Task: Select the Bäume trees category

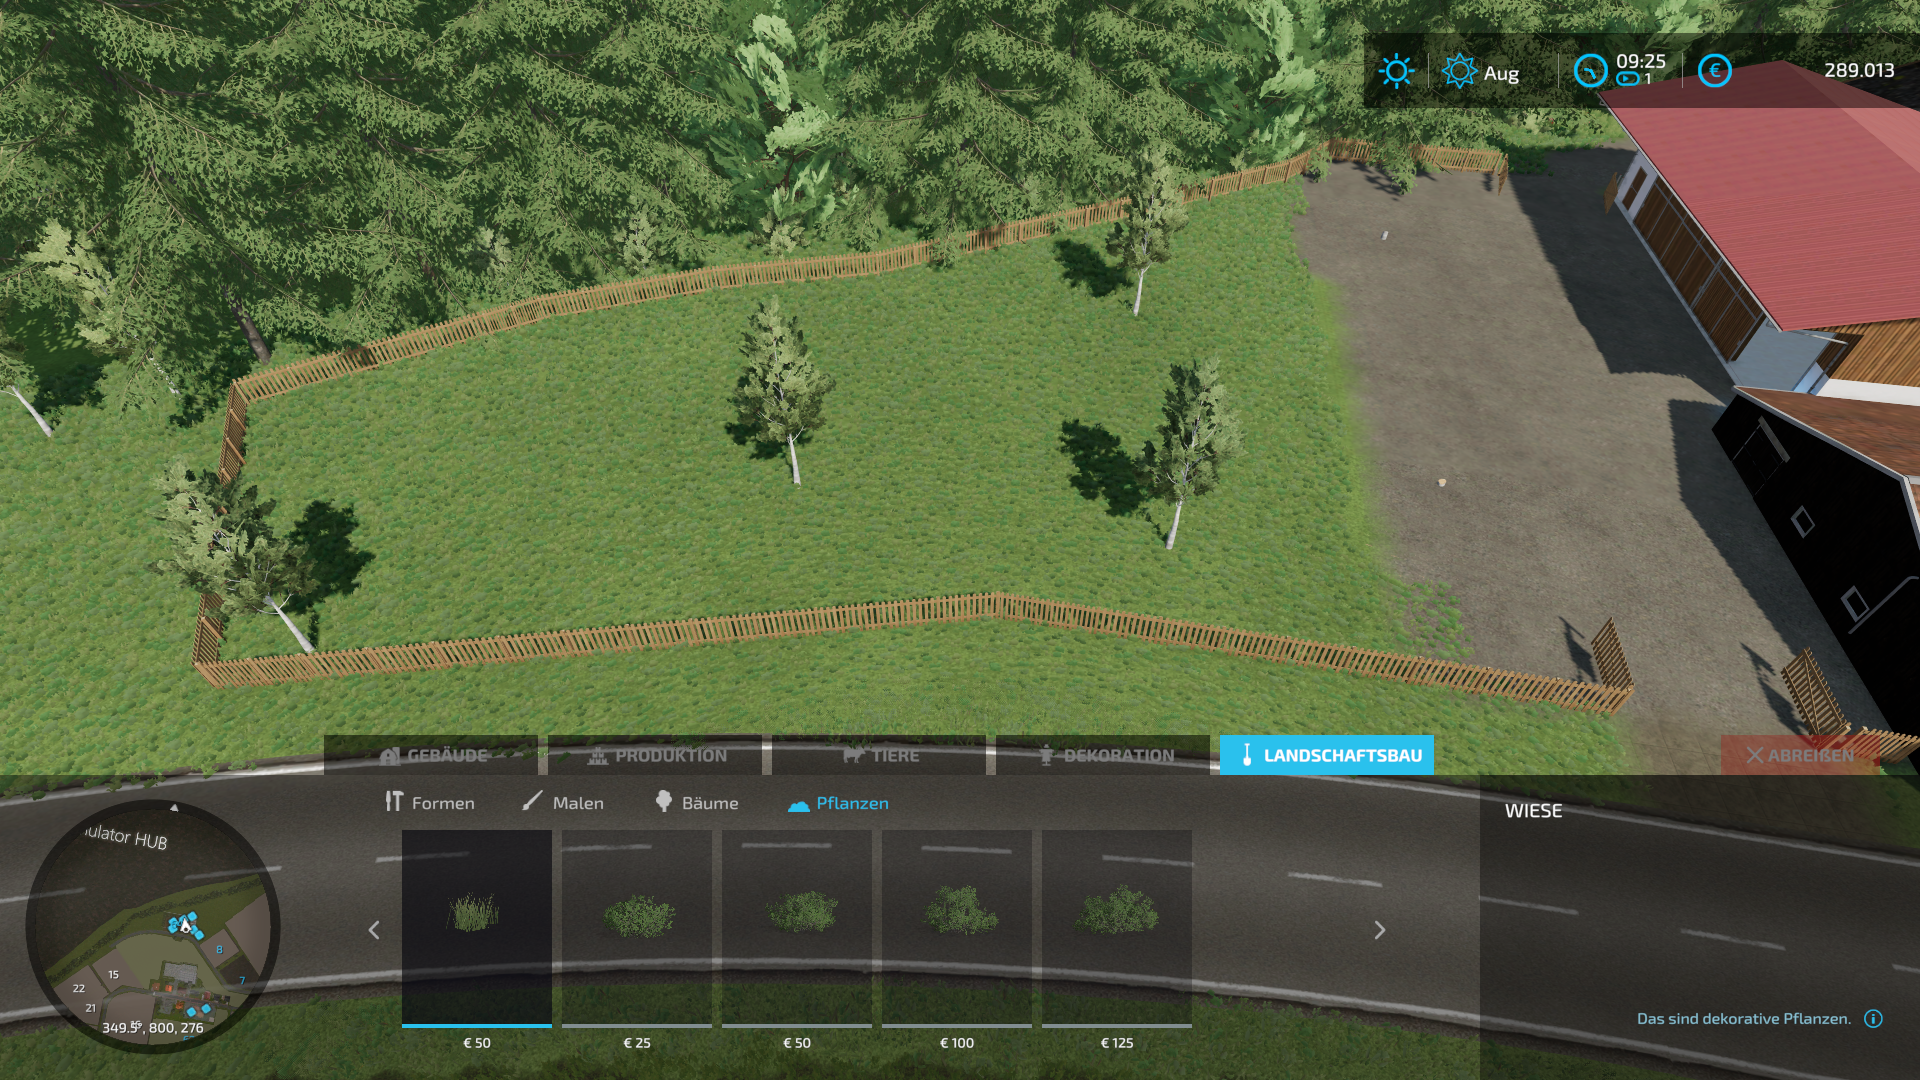Action: (697, 802)
